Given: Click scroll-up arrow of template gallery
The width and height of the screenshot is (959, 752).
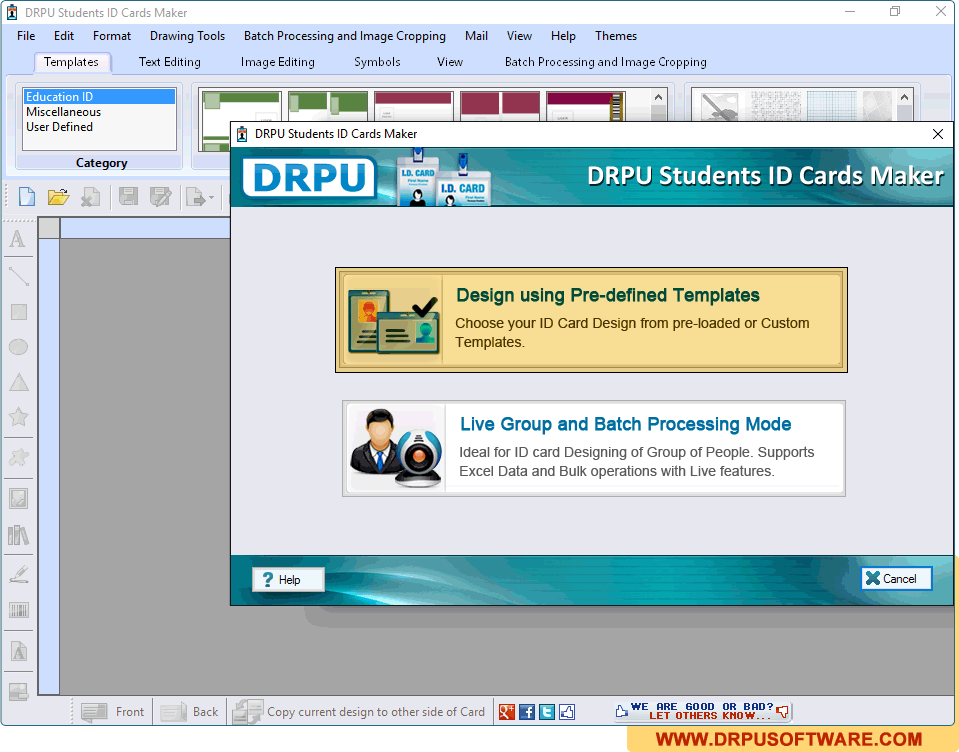Looking at the screenshot, I should click(x=658, y=97).
